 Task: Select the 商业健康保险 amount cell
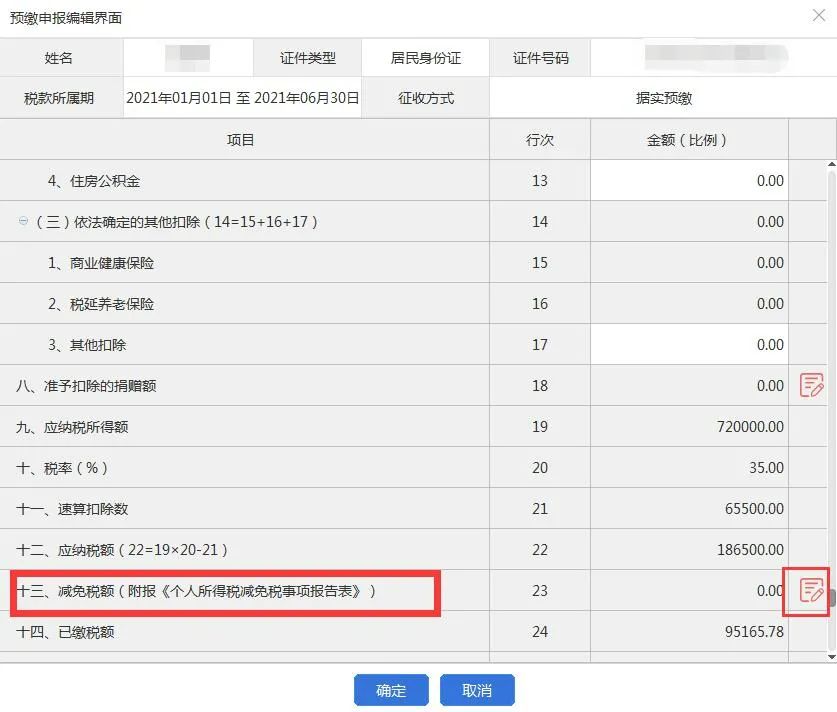(690, 262)
